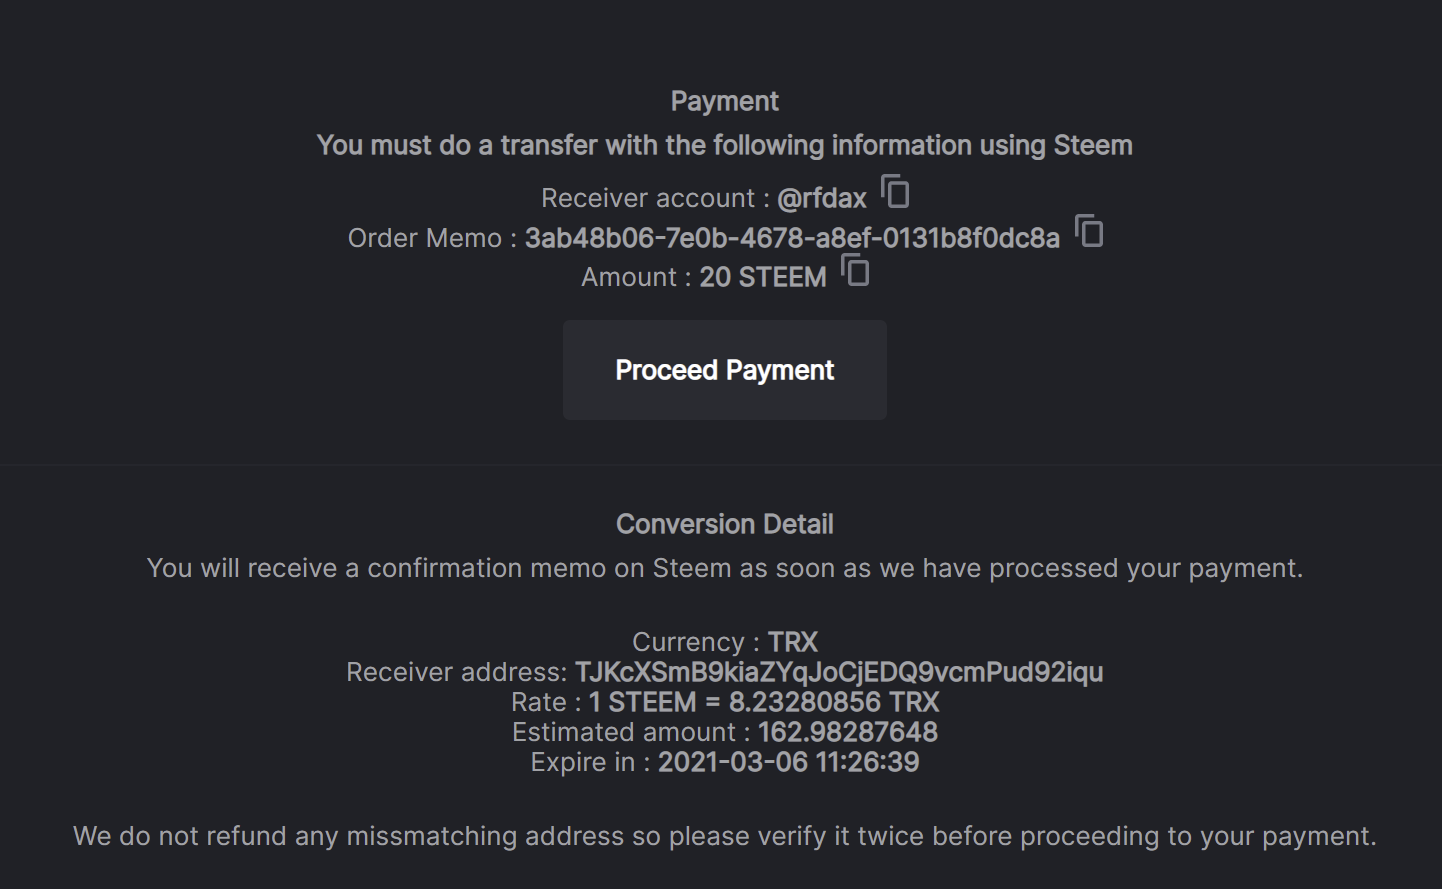The image size is (1442, 889).
Task: Click the @rfdax account name
Action: [821, 198]
